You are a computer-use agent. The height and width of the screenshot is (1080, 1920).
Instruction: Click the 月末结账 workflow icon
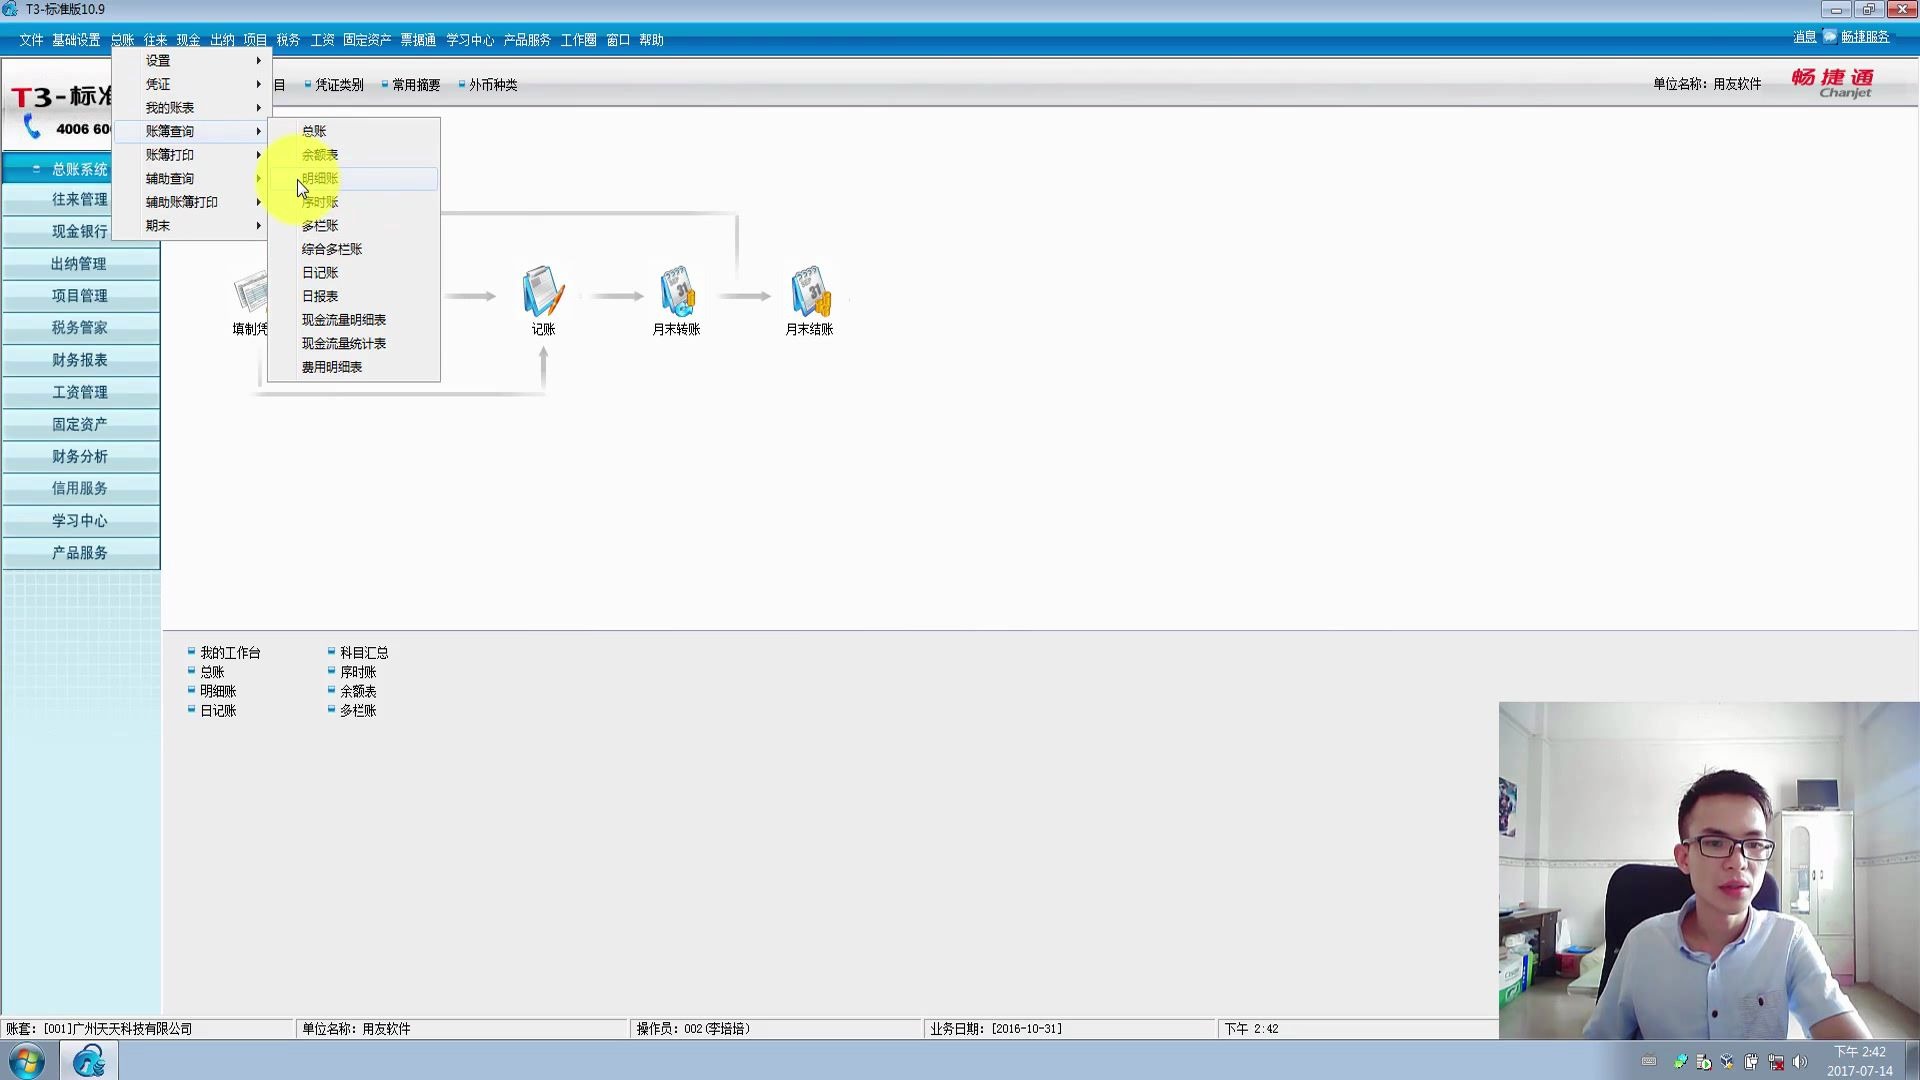809,292
